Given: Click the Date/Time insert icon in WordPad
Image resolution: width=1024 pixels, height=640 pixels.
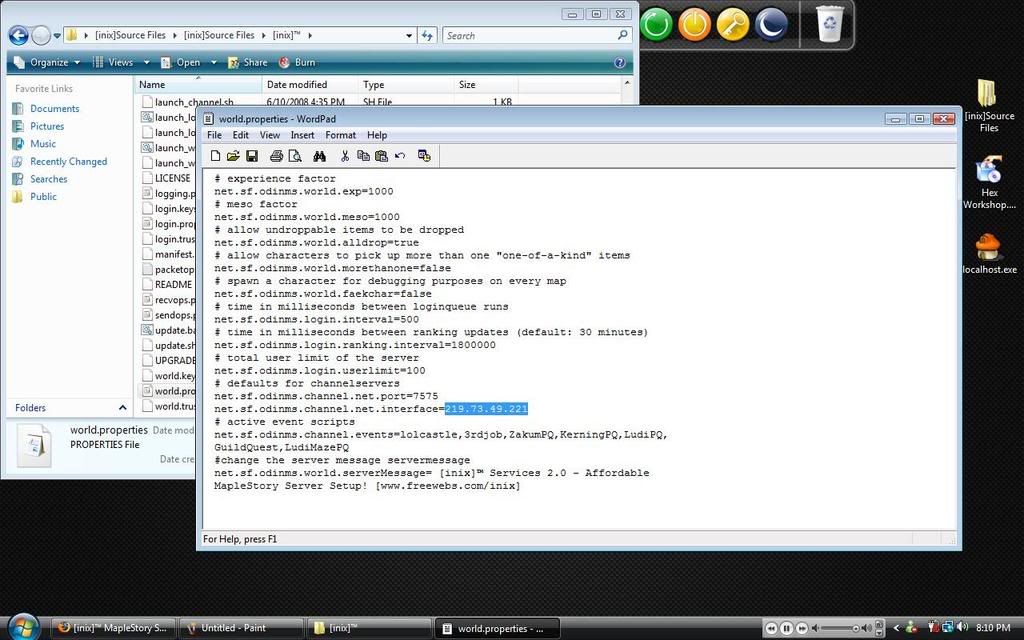Looking at the screenshot, I should (424, 155).
